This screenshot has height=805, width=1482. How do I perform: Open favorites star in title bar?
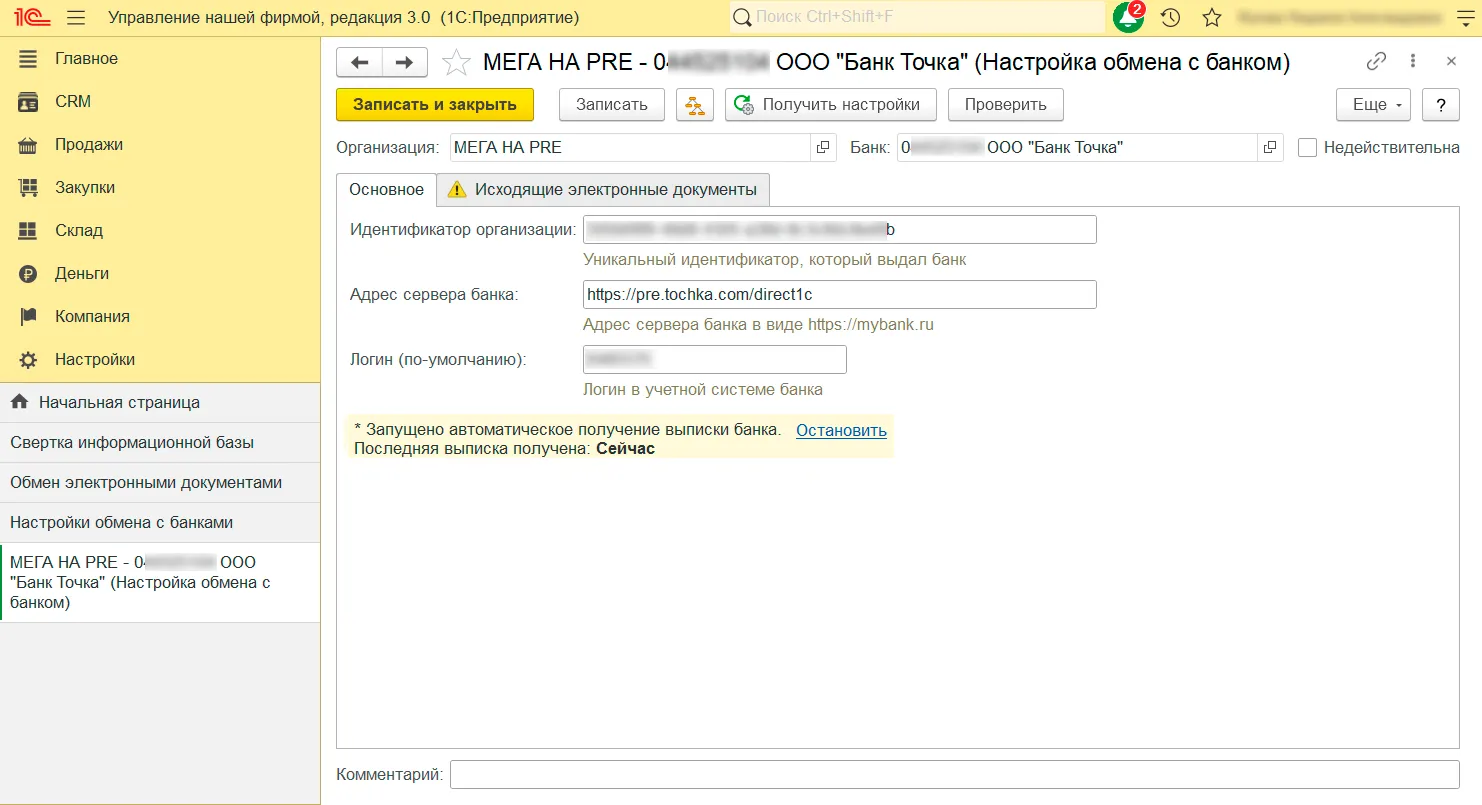click(x=1212, y=17)
